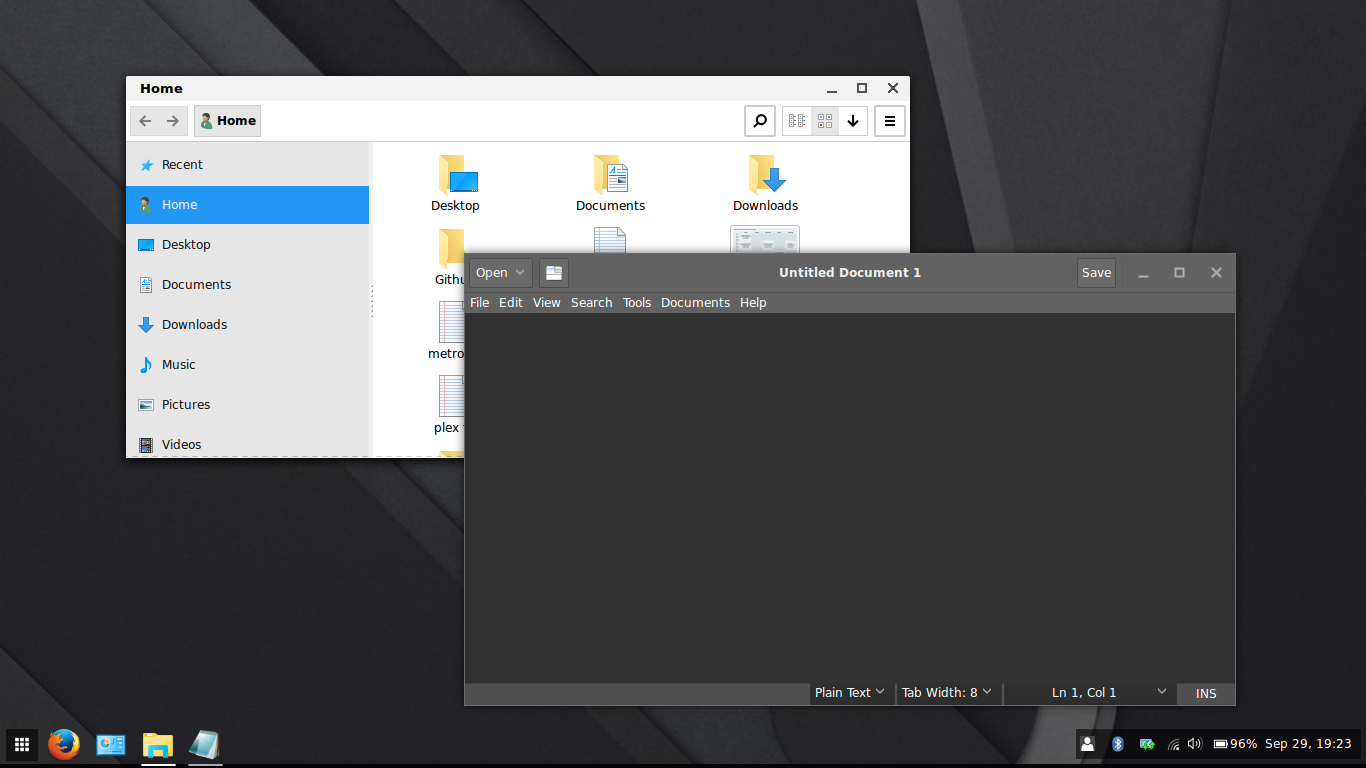
Task: Select Downloads in file manager sidebar
Action: click(x=248, y=325)
